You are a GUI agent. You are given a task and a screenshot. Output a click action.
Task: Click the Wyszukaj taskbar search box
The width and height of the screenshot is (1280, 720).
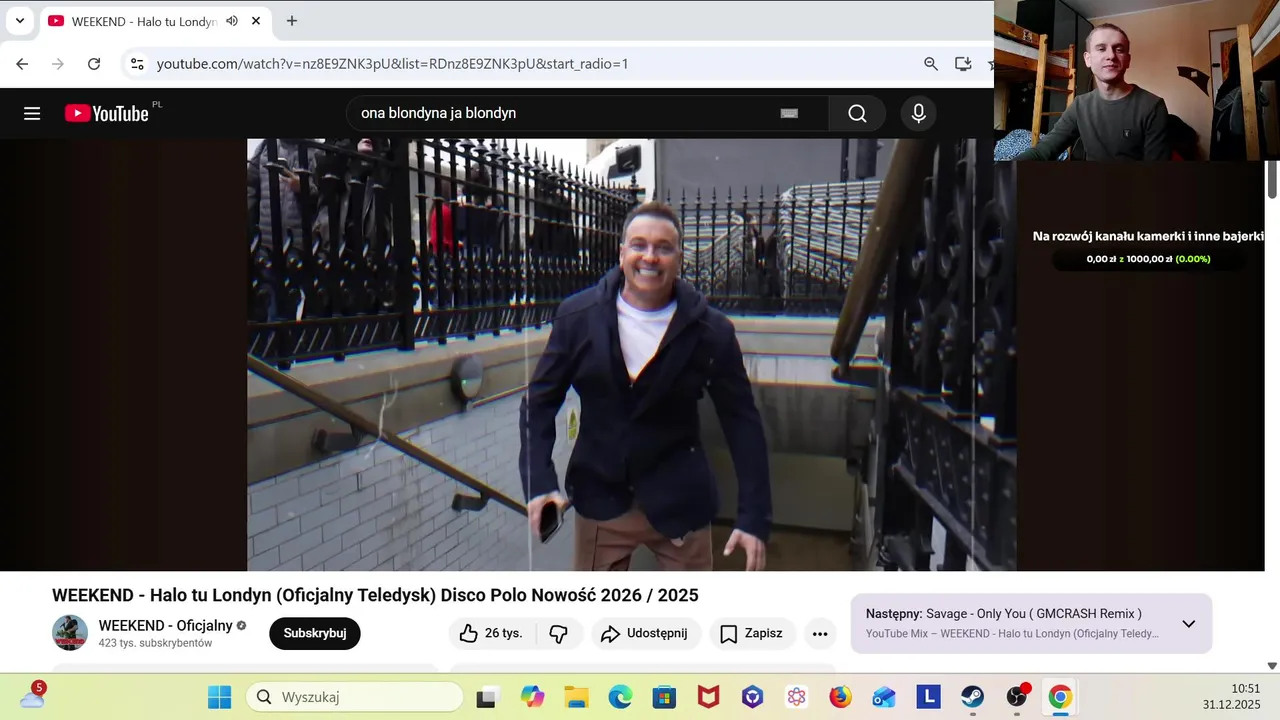(355, 697)
